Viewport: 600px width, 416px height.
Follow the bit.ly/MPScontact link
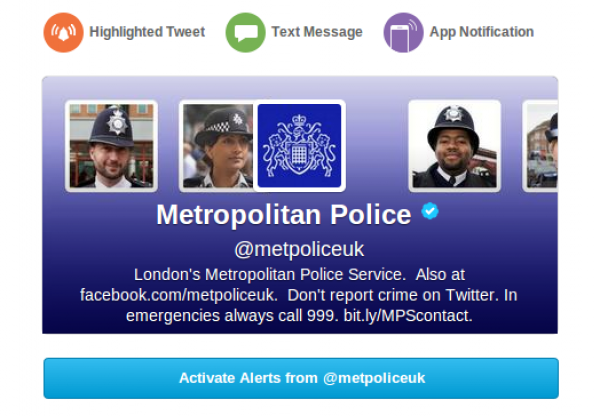(408, 316)
